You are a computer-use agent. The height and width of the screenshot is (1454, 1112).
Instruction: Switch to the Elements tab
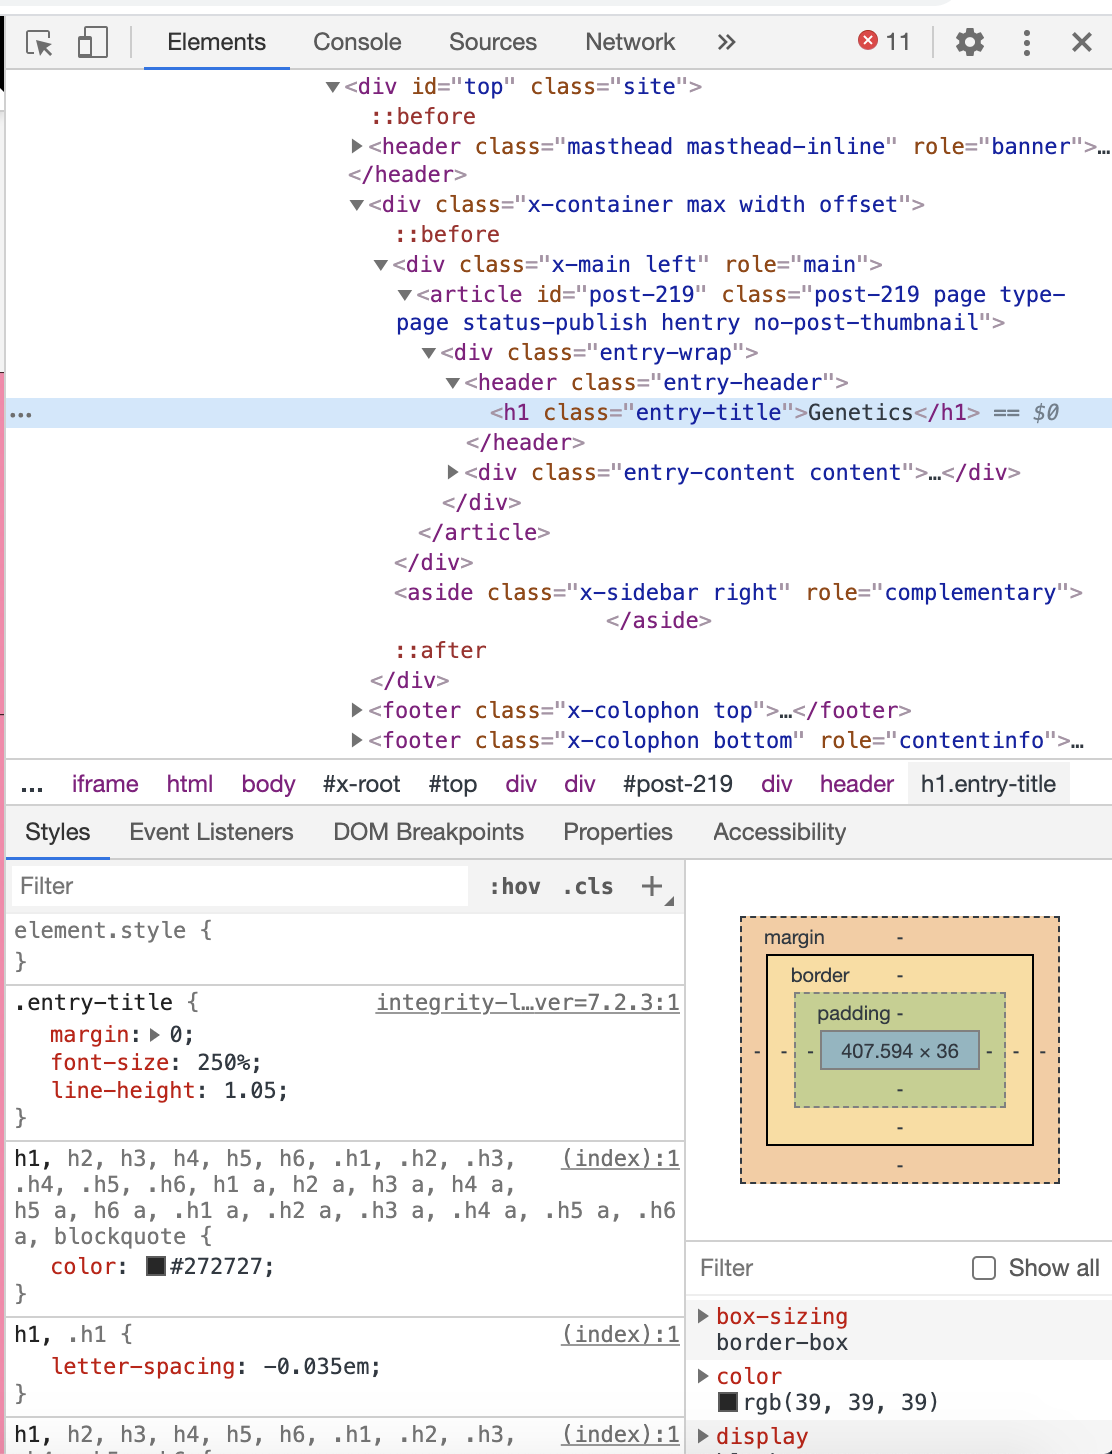pos(217,42)
